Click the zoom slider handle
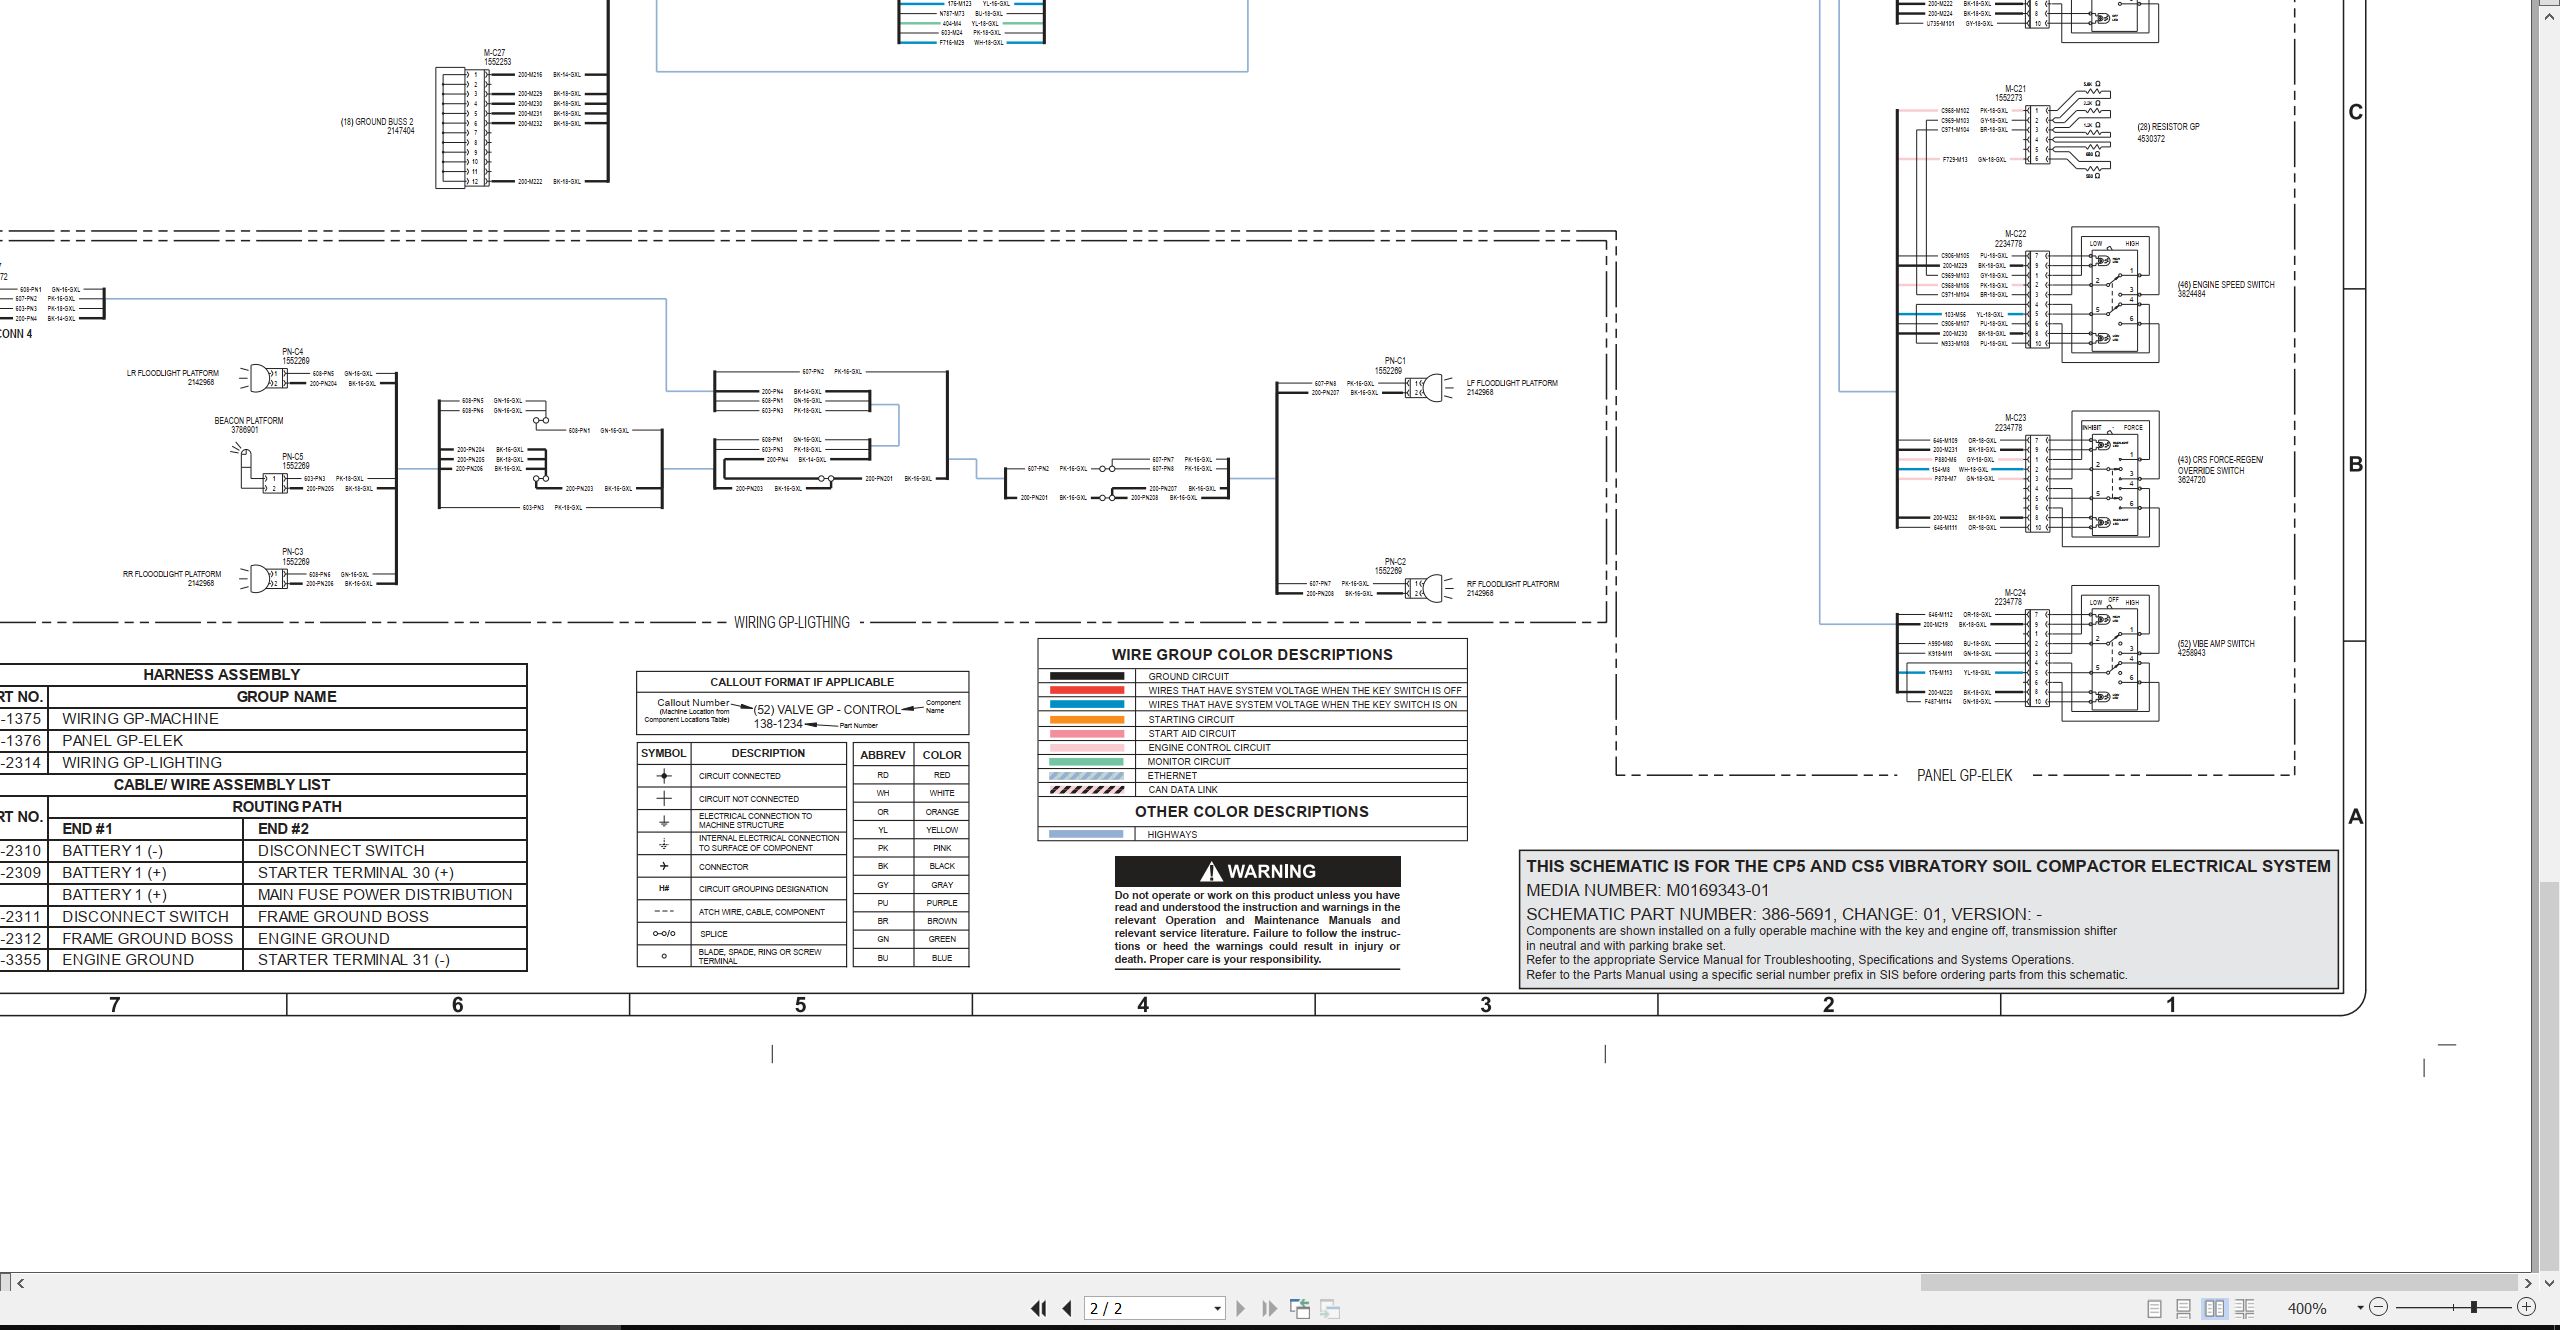The width and height of the screenshot is (2560, 1330). click(x=2474, y=1307)
